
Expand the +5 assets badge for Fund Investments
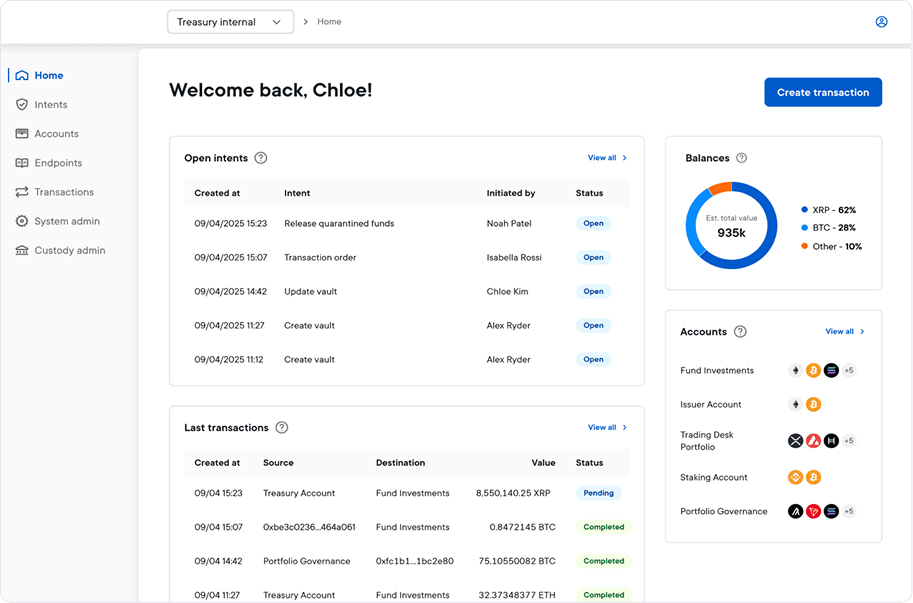point(849,370)
